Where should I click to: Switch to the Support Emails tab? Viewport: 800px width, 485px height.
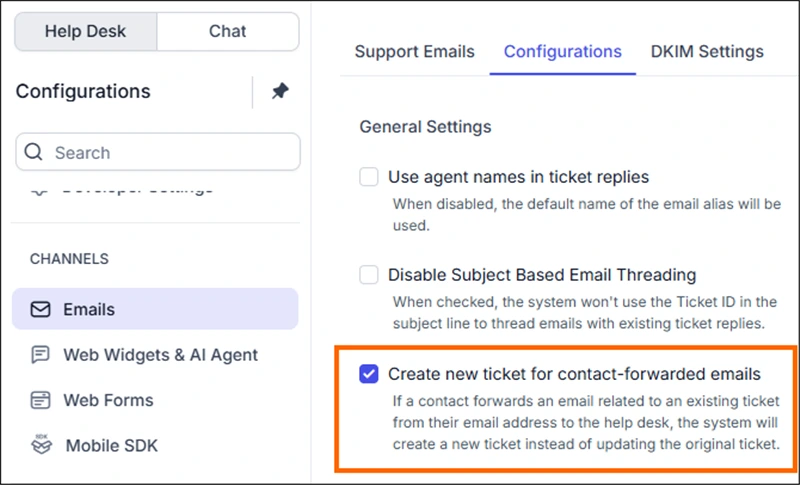(414, 52)
